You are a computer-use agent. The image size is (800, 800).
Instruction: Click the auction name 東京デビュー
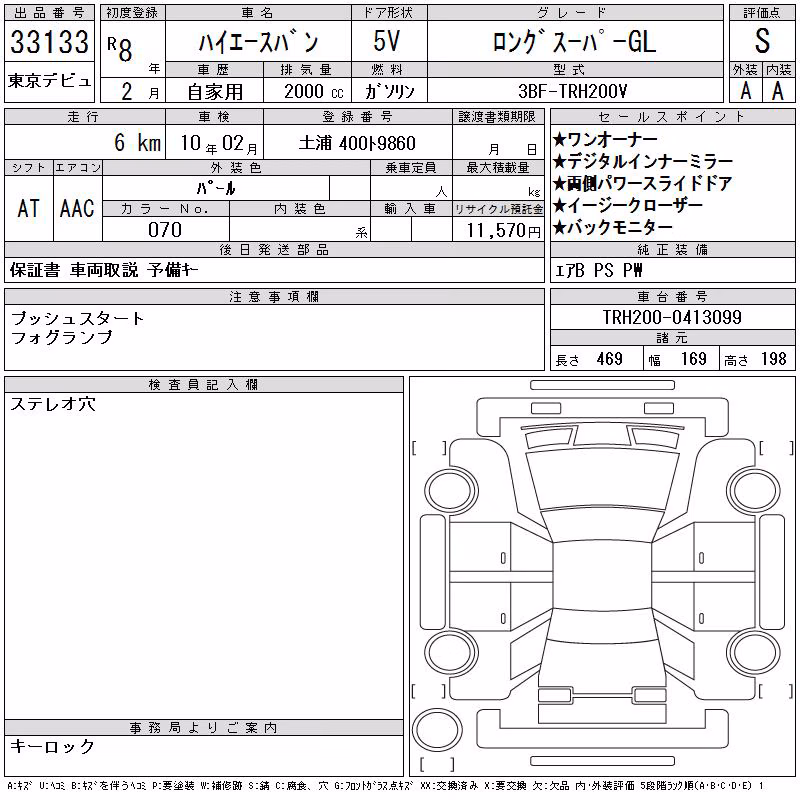(49, 81)
